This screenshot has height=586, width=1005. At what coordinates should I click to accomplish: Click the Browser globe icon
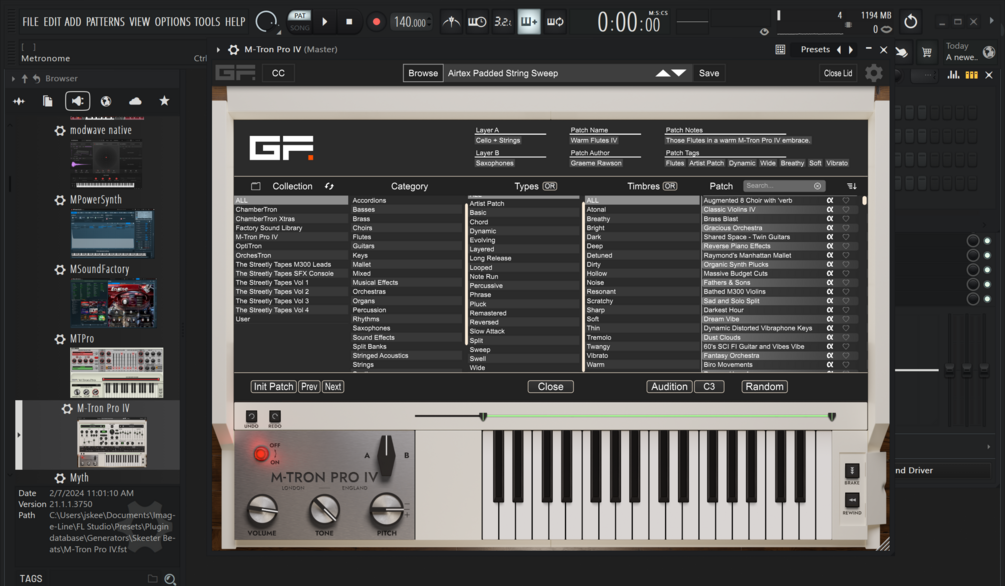click(106, 101)
